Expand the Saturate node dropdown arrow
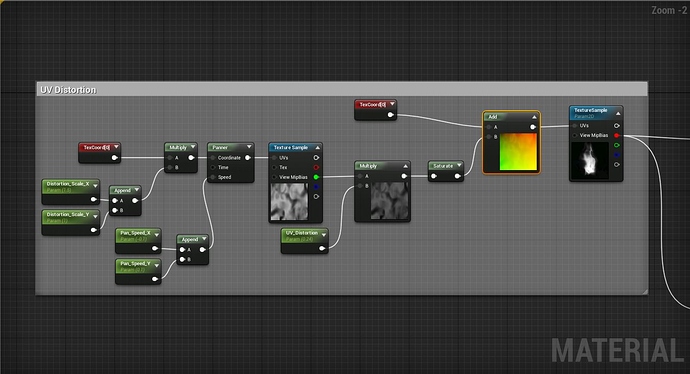The width and height of the screenshot is (690, 374). tap(459, 165)
